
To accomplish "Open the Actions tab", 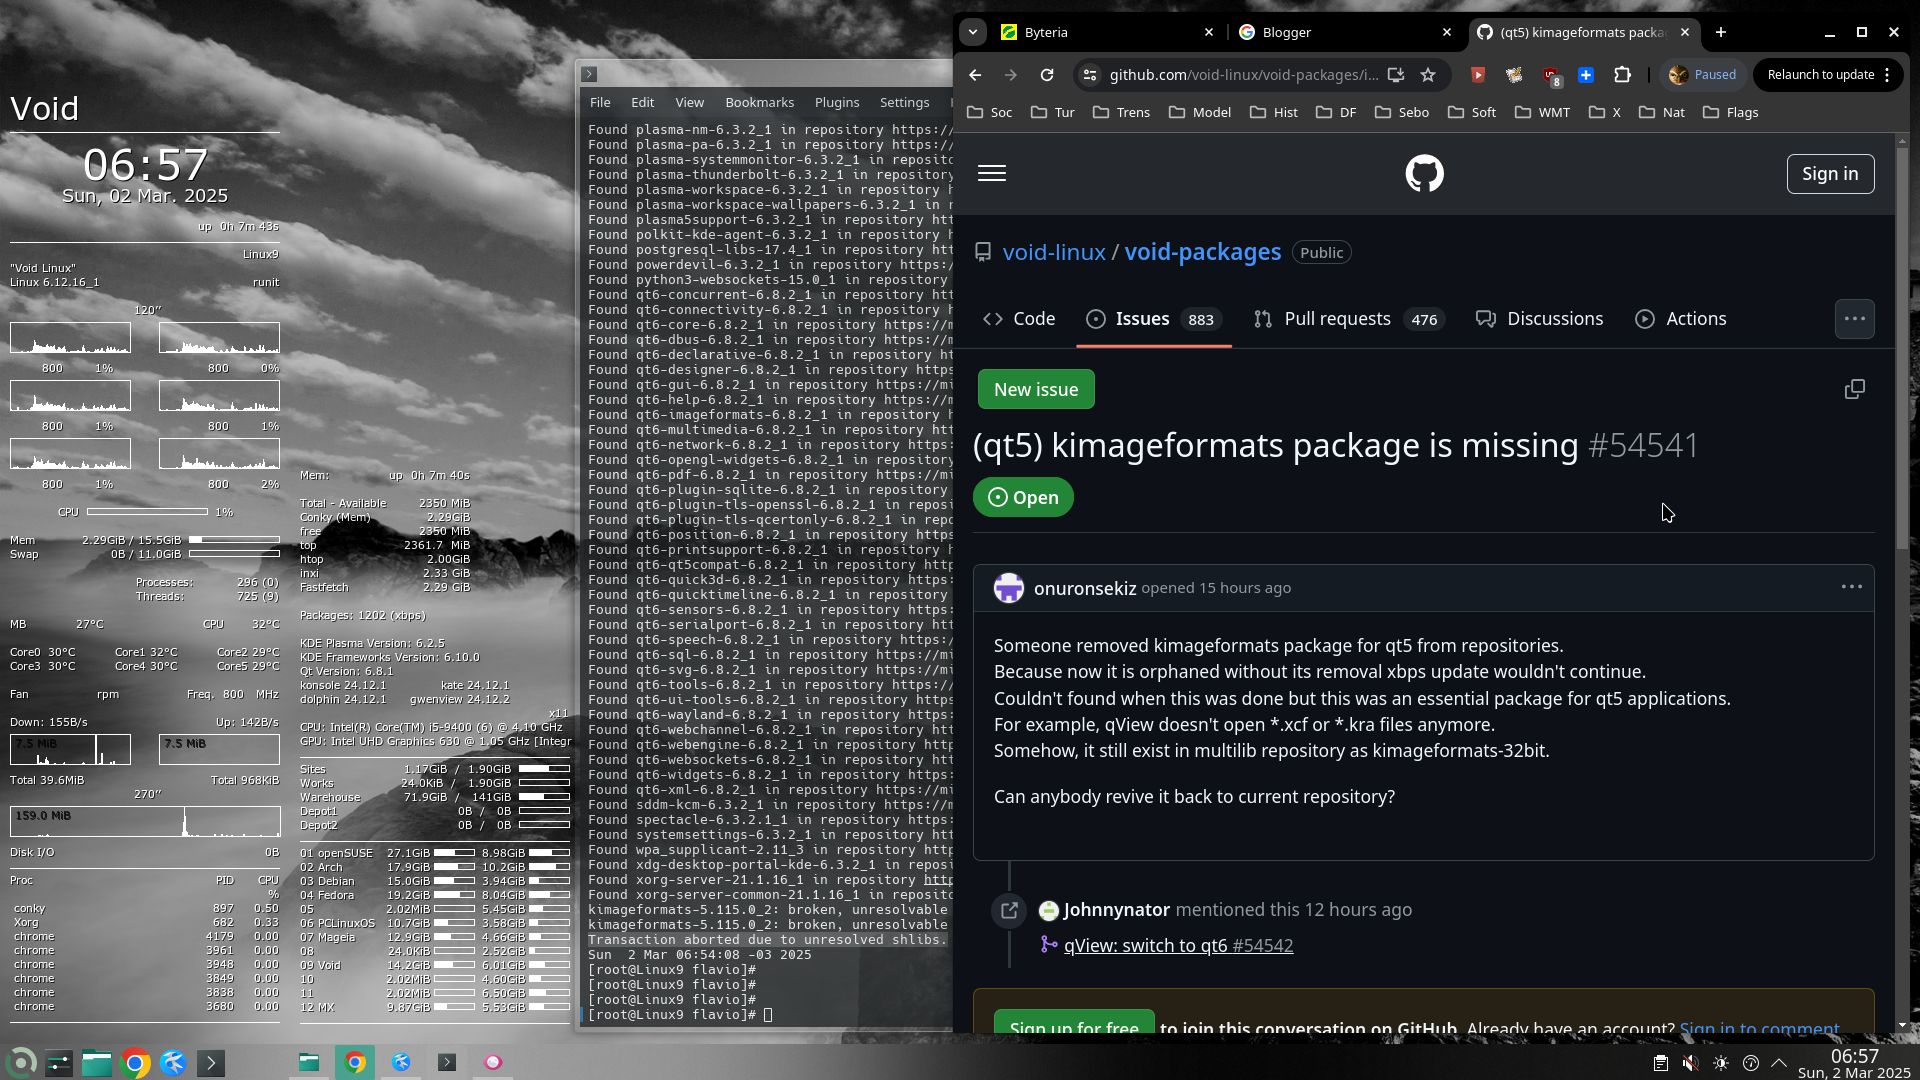I will point(1681,319).
